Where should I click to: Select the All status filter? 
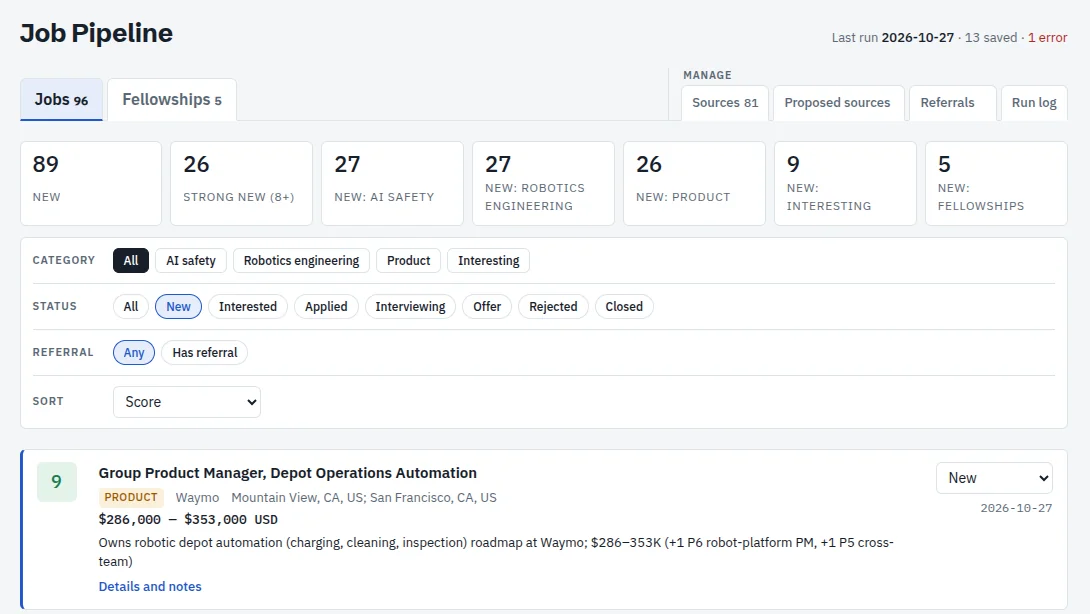tap(131, 307)
